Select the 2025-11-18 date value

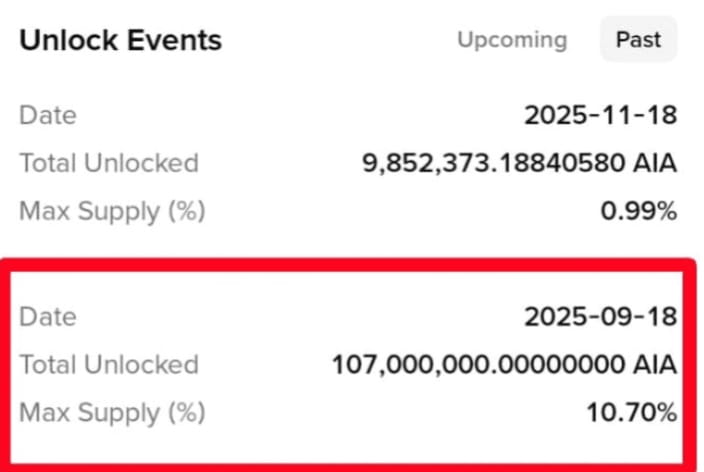coord(601,115)
